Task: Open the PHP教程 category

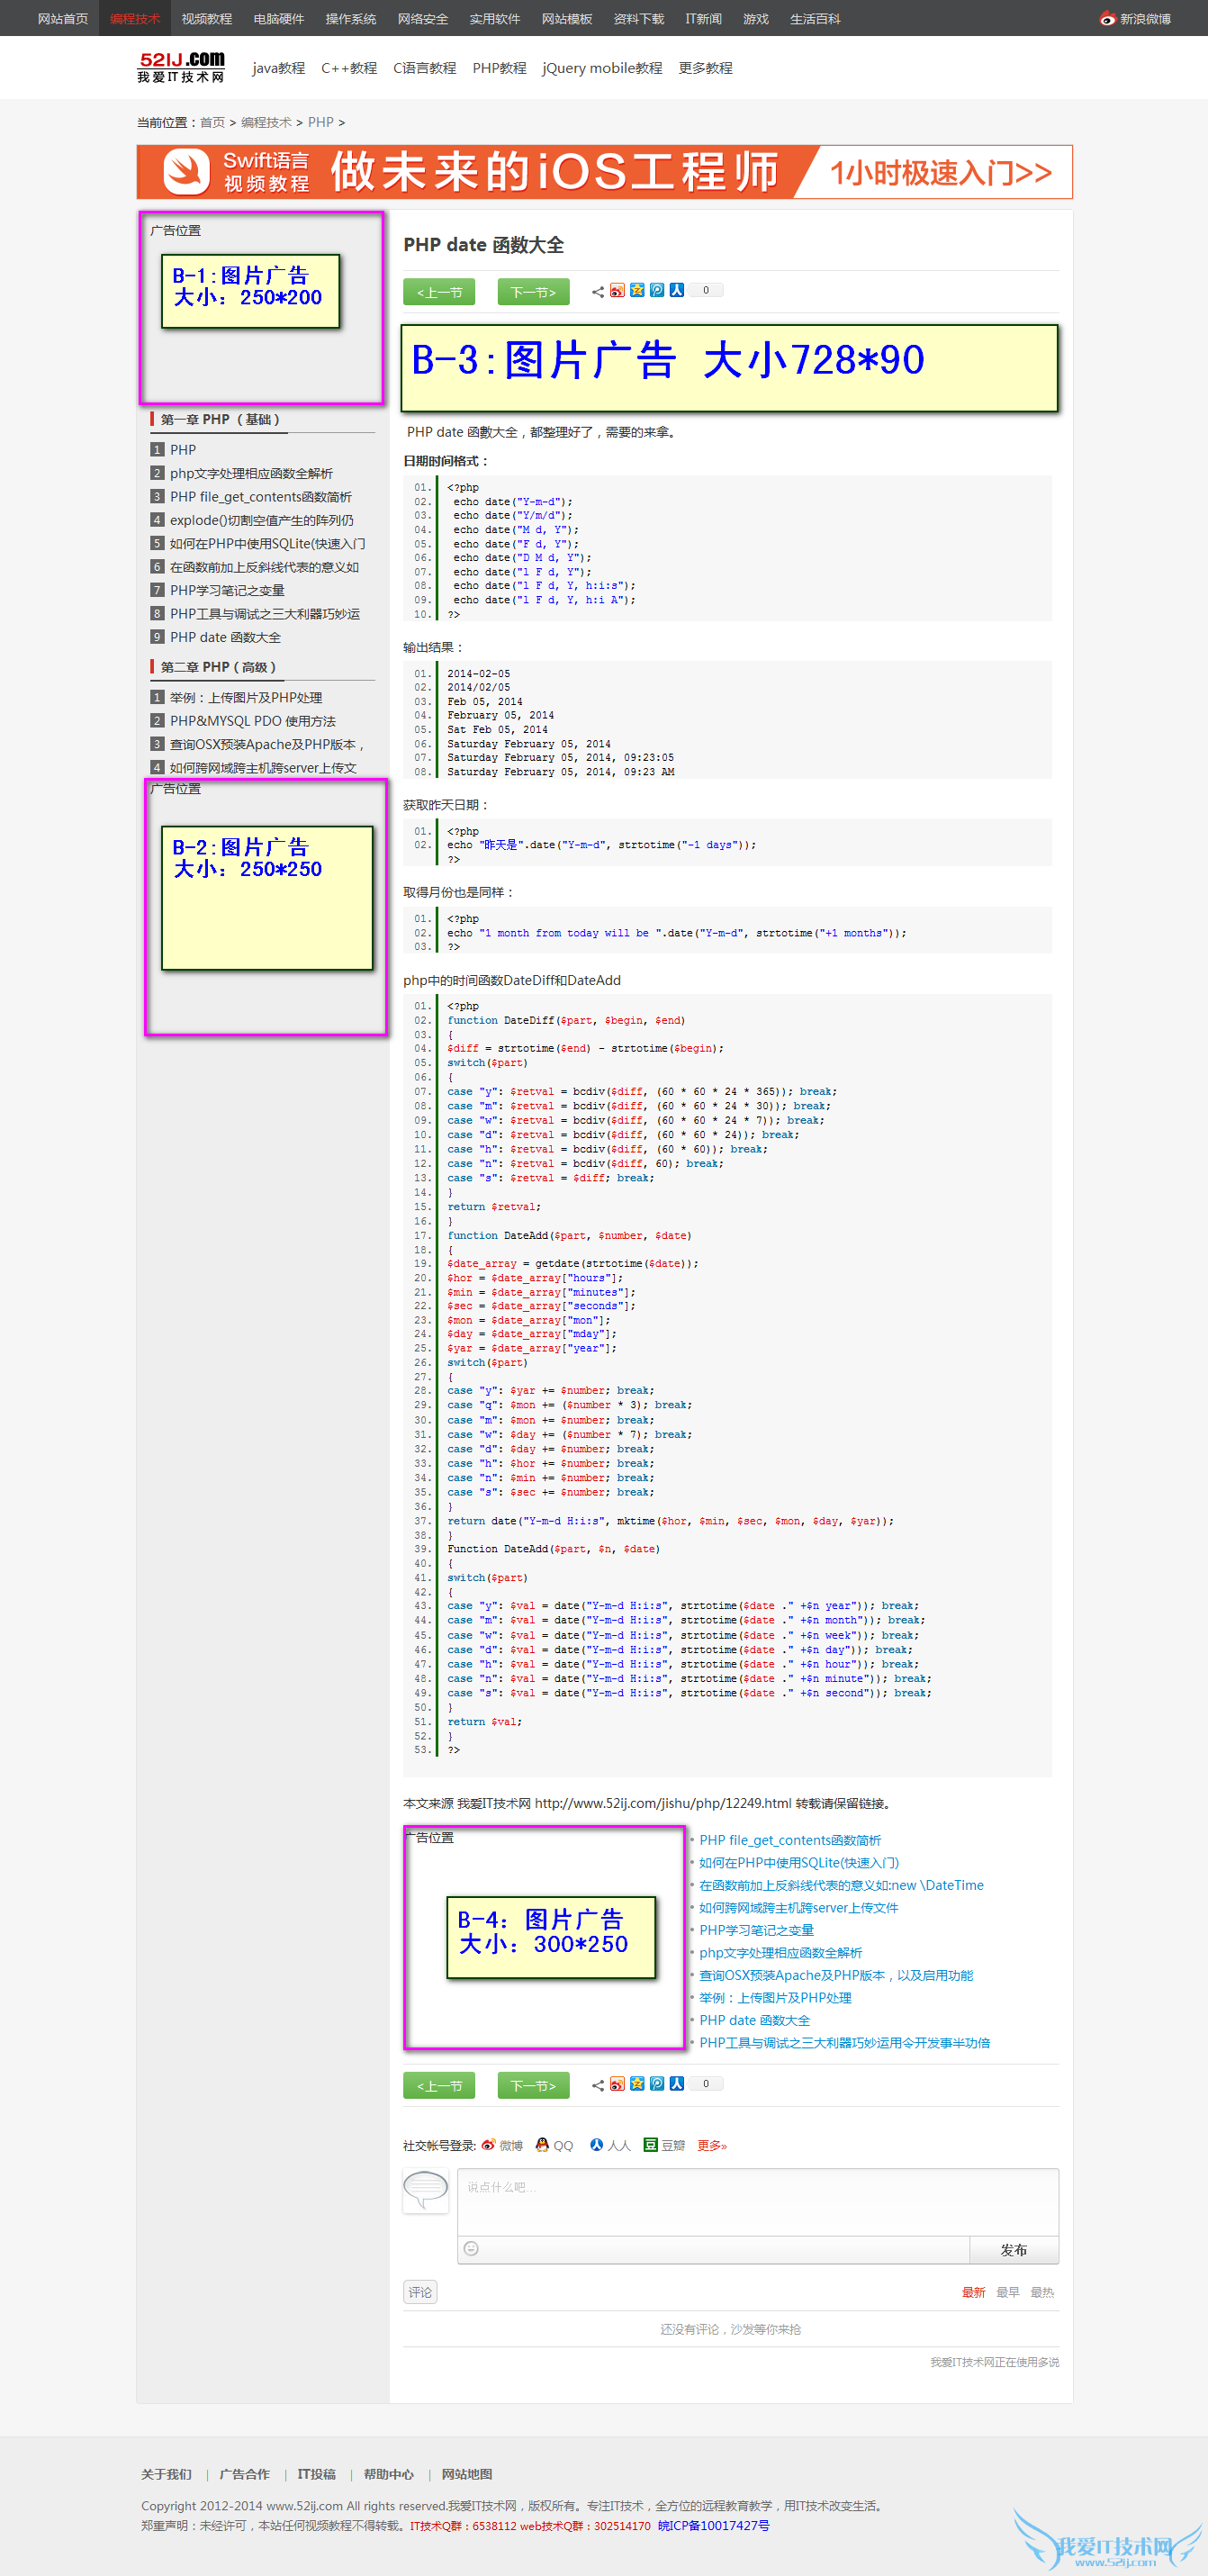Action: pyautogui.click(x=500, y=68)
